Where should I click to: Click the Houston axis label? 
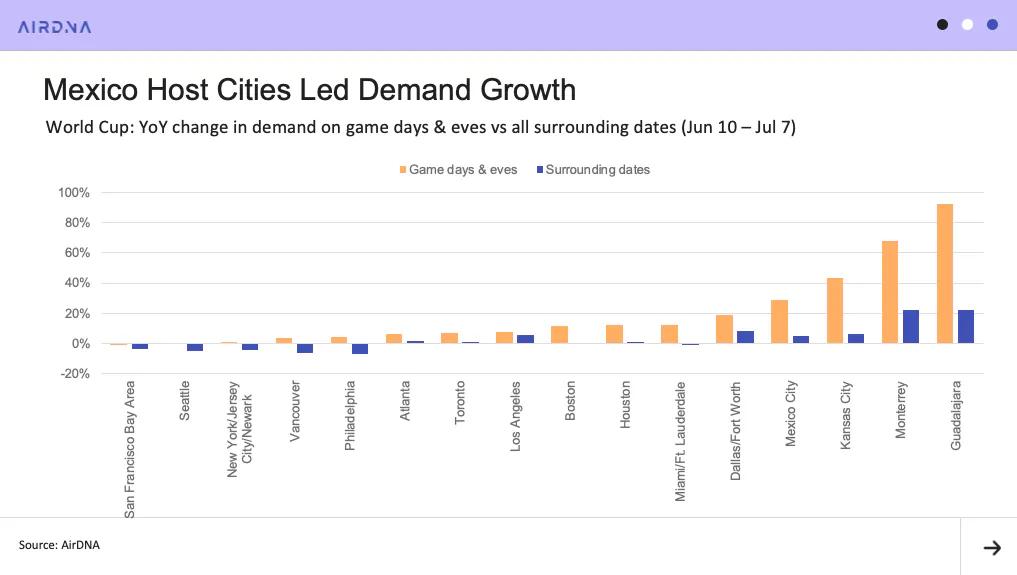(x=625, y=405)
